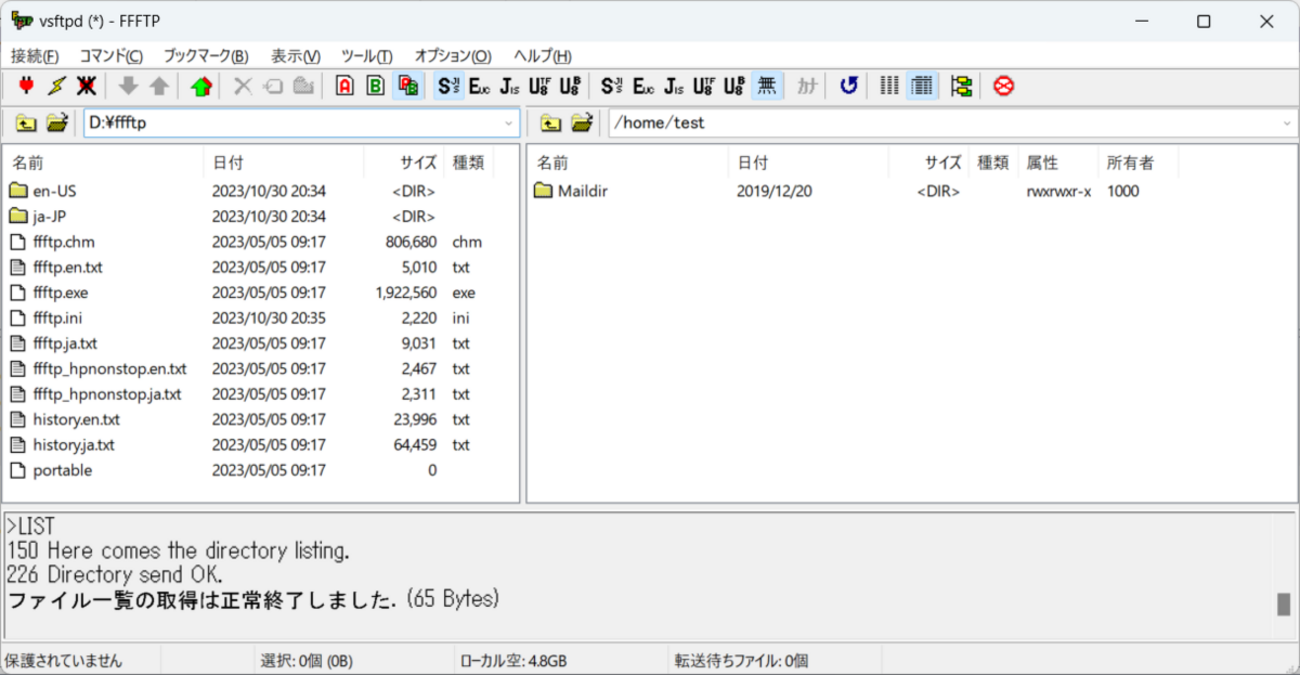Image resolution: width=1300 pixels, height=675 pixels.
Task: Click the red plug Connect icon
Action: click(x=27, y=86)
